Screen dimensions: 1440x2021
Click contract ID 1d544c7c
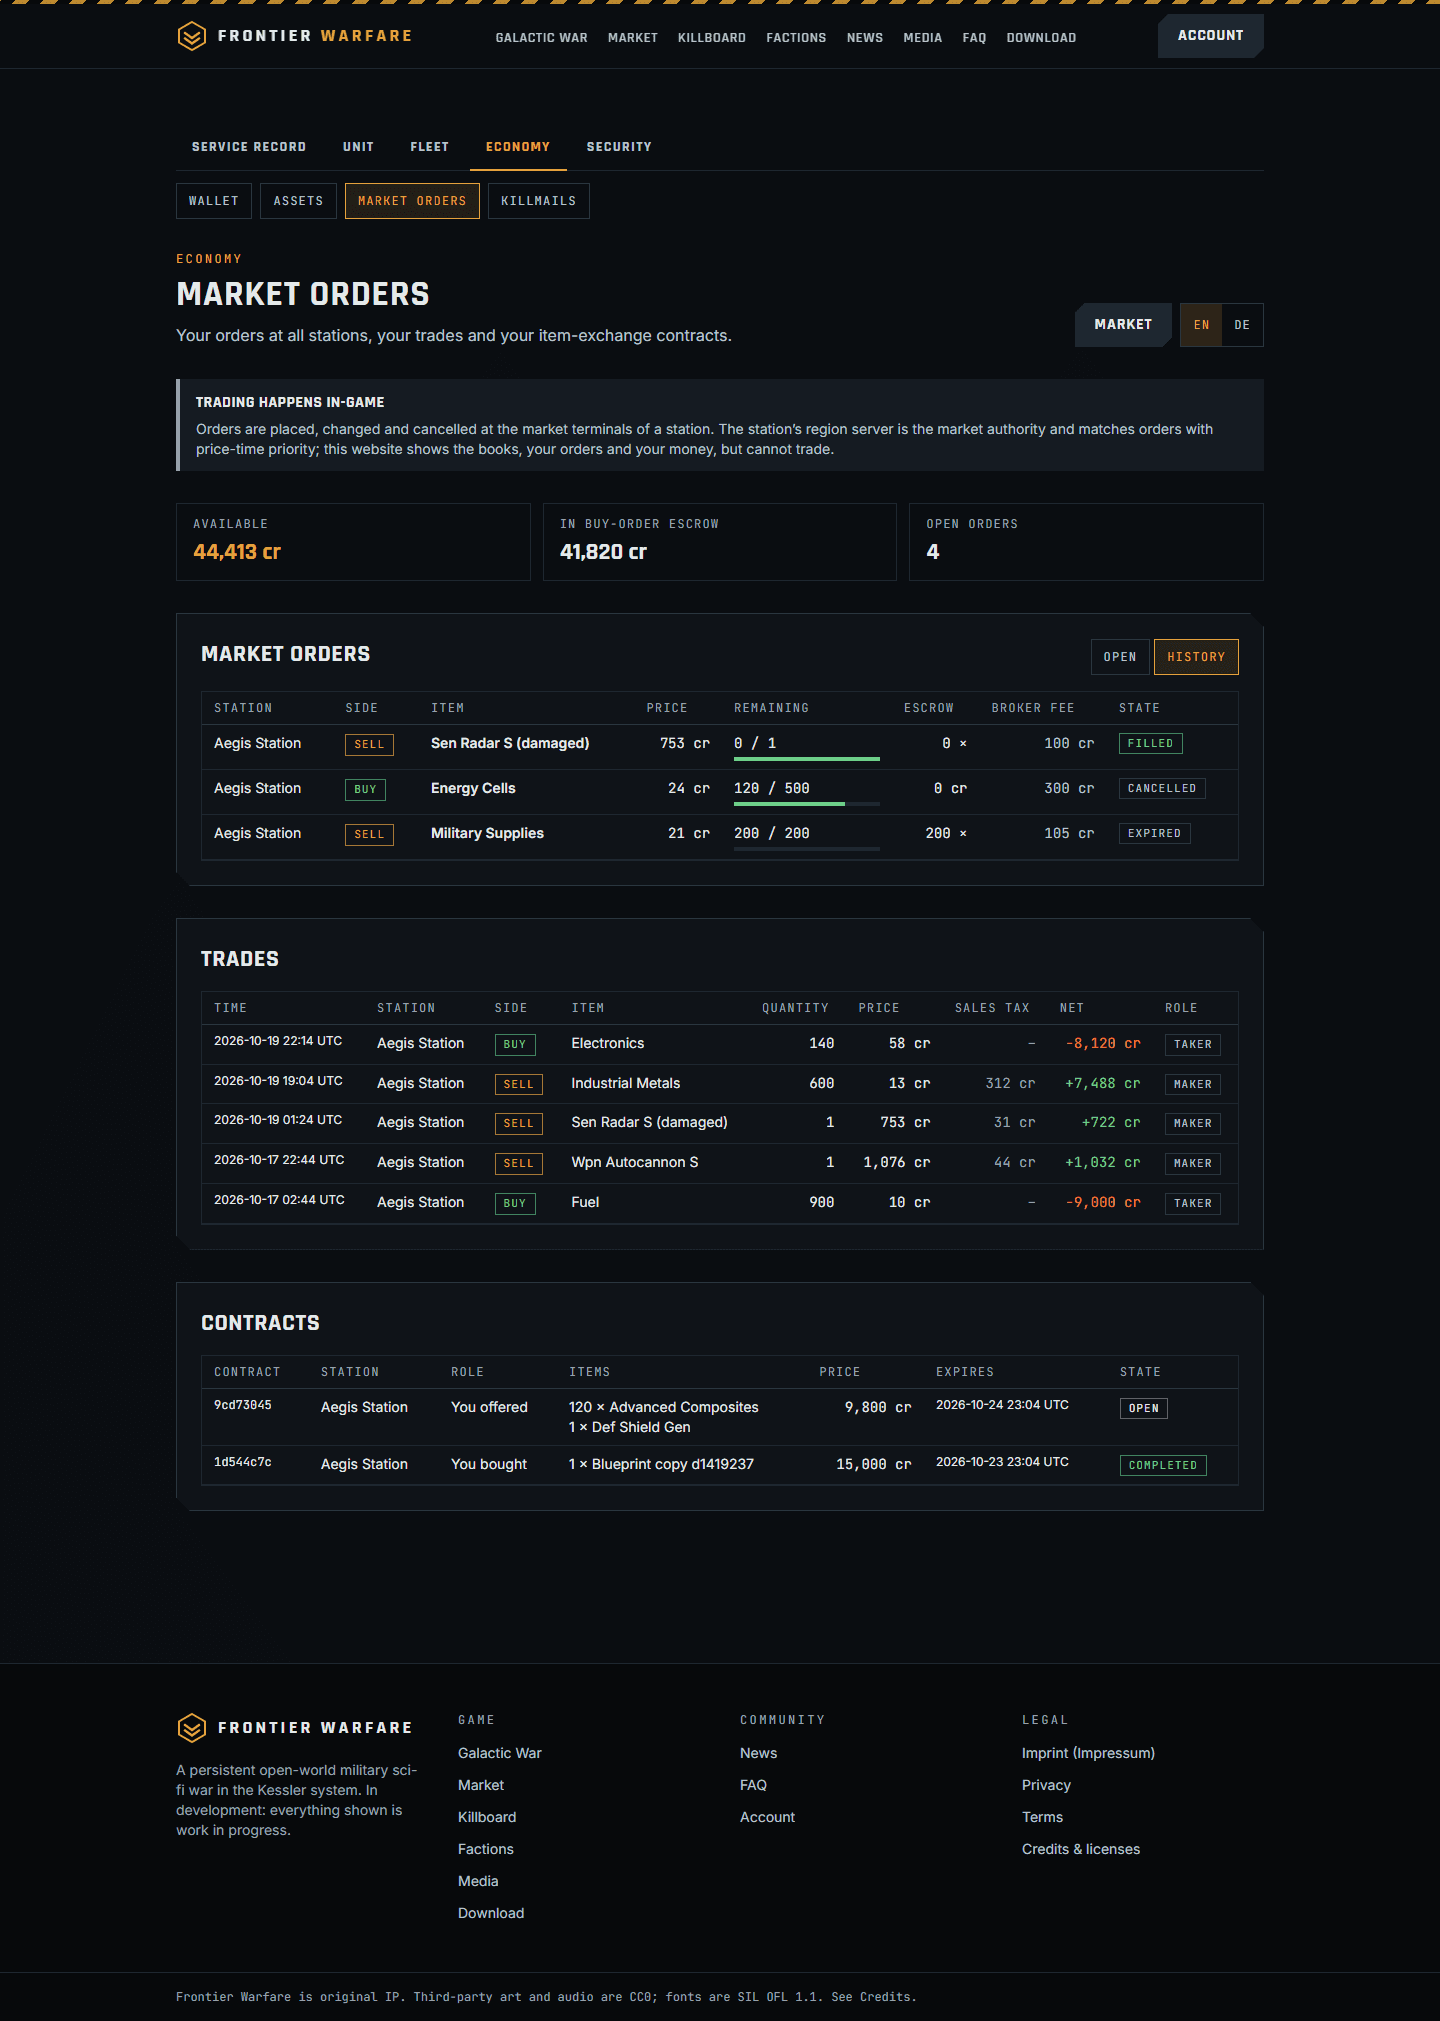pos(243,1462)
